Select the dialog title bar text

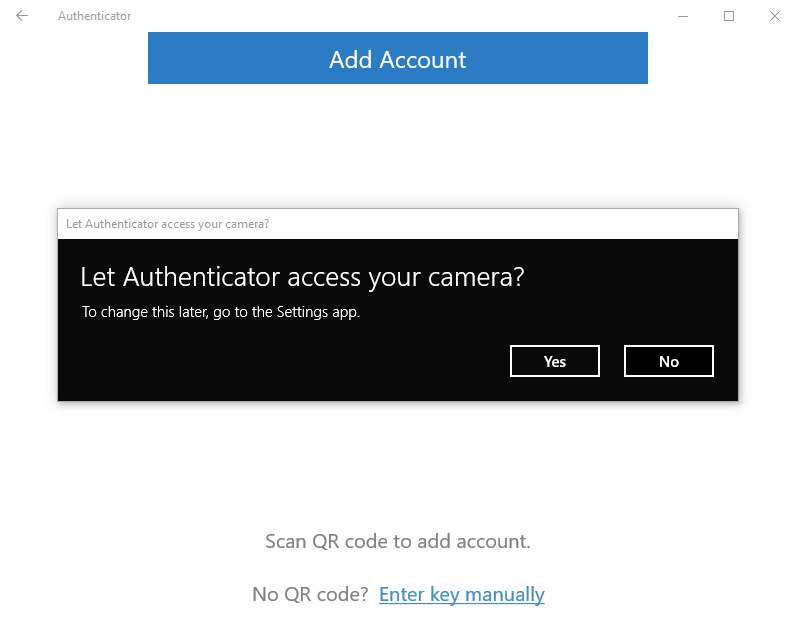[168, 224]
